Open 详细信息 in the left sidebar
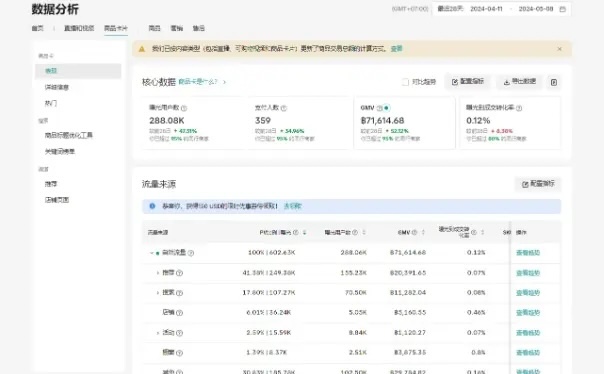Viewport: 604px width, 374px height. (57, 87)
